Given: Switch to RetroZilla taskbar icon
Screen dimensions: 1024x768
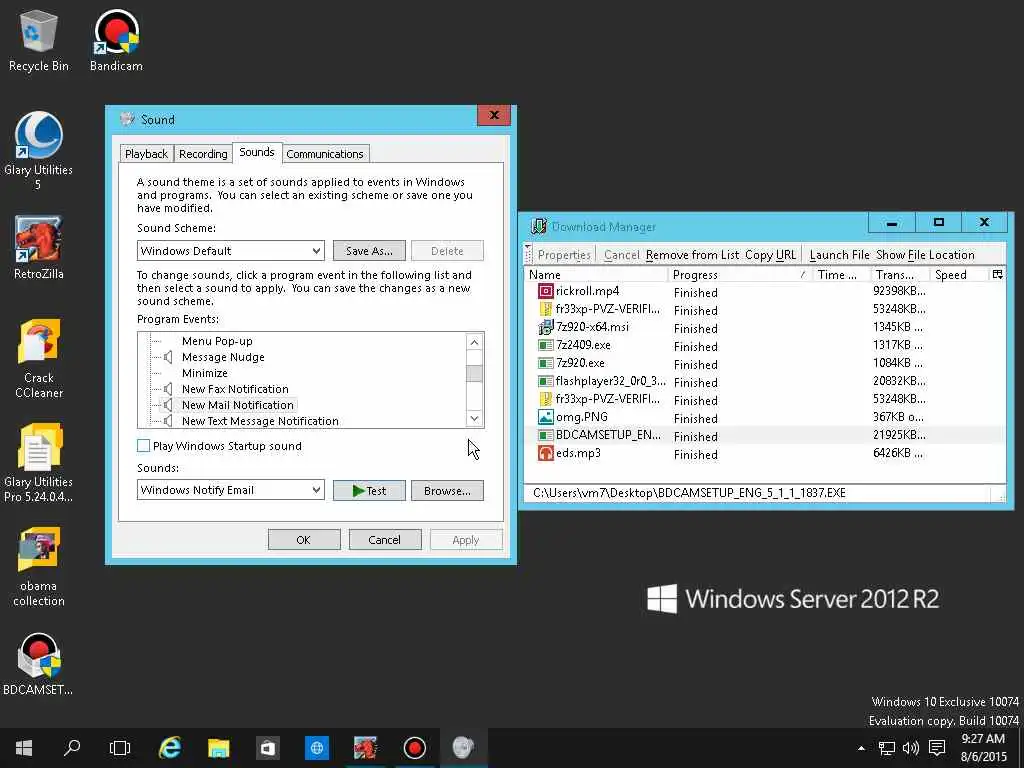Looking at the screenshot, I should (x=366, y=748).
